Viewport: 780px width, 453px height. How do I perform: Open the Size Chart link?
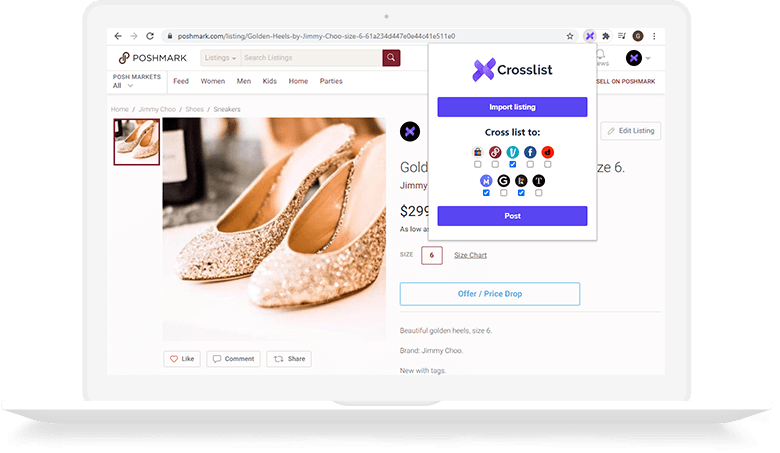click(471, 255)
